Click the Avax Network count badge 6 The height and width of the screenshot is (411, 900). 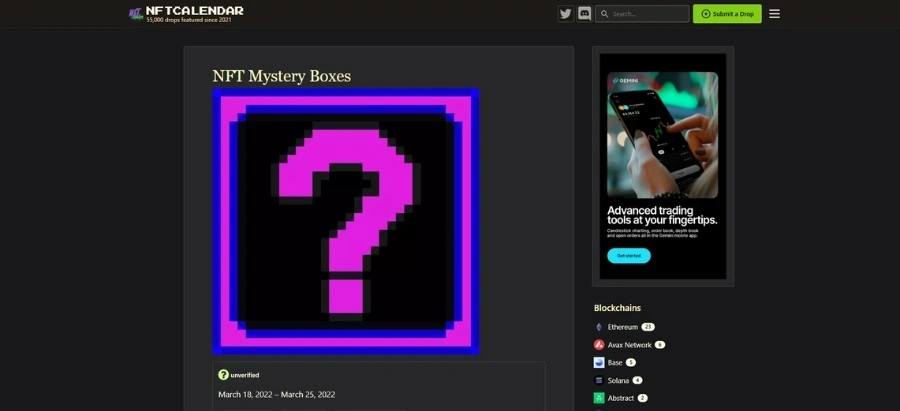coord(660,345)
